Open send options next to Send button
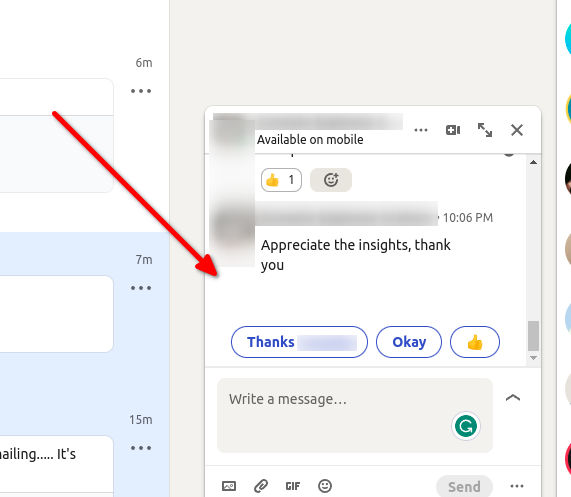 pyautogui.click(x=517, y=486)
